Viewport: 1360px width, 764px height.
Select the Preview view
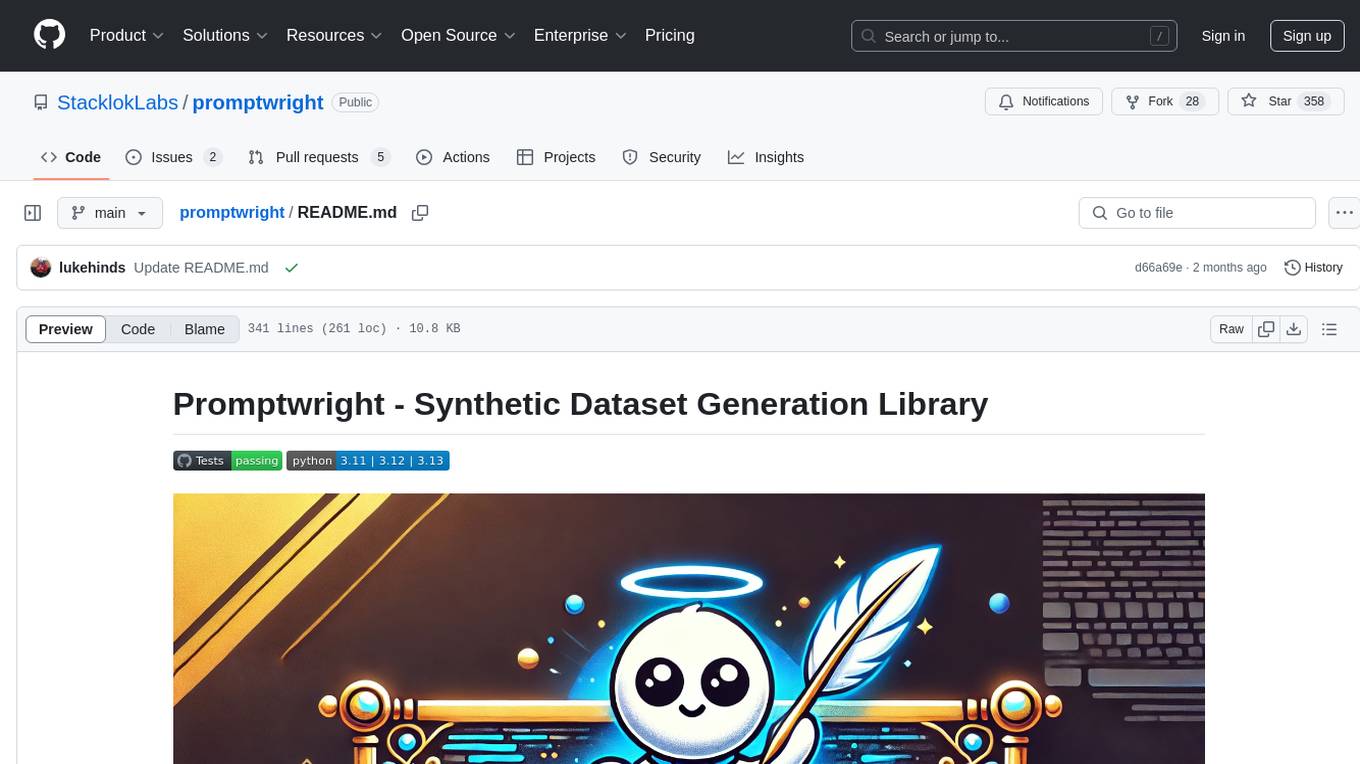(x=66, y=329)
